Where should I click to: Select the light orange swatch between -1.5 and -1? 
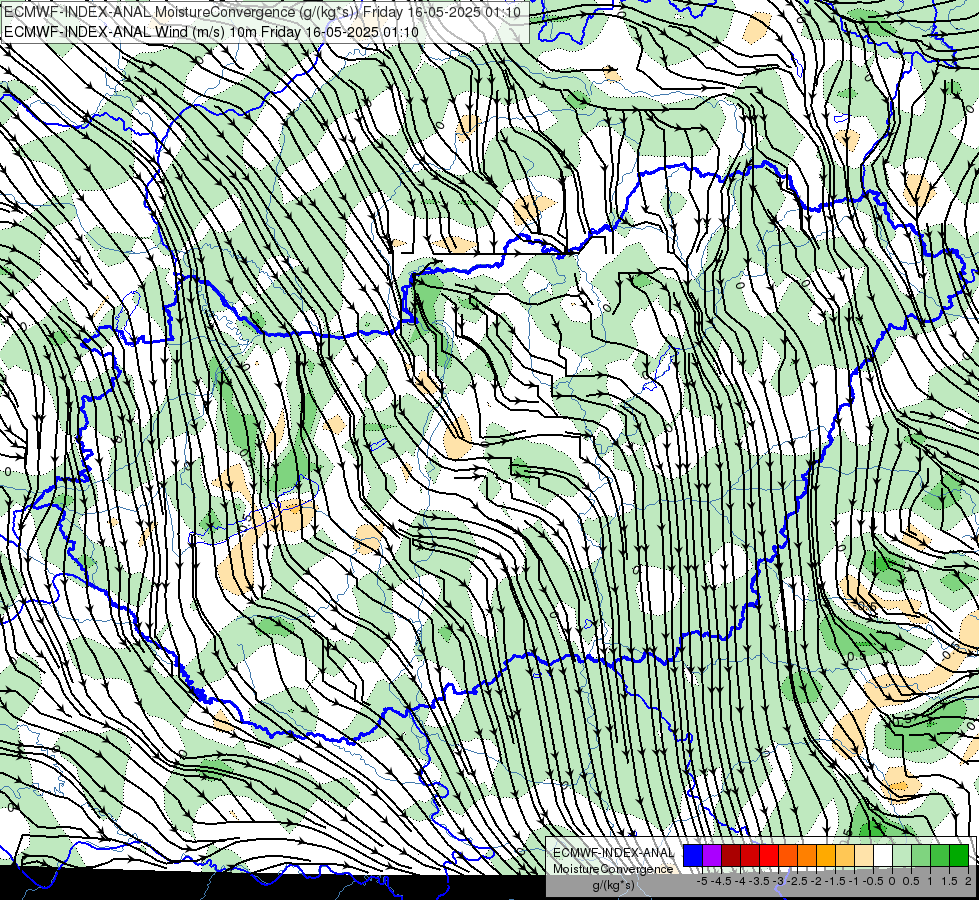click(845, 856)
